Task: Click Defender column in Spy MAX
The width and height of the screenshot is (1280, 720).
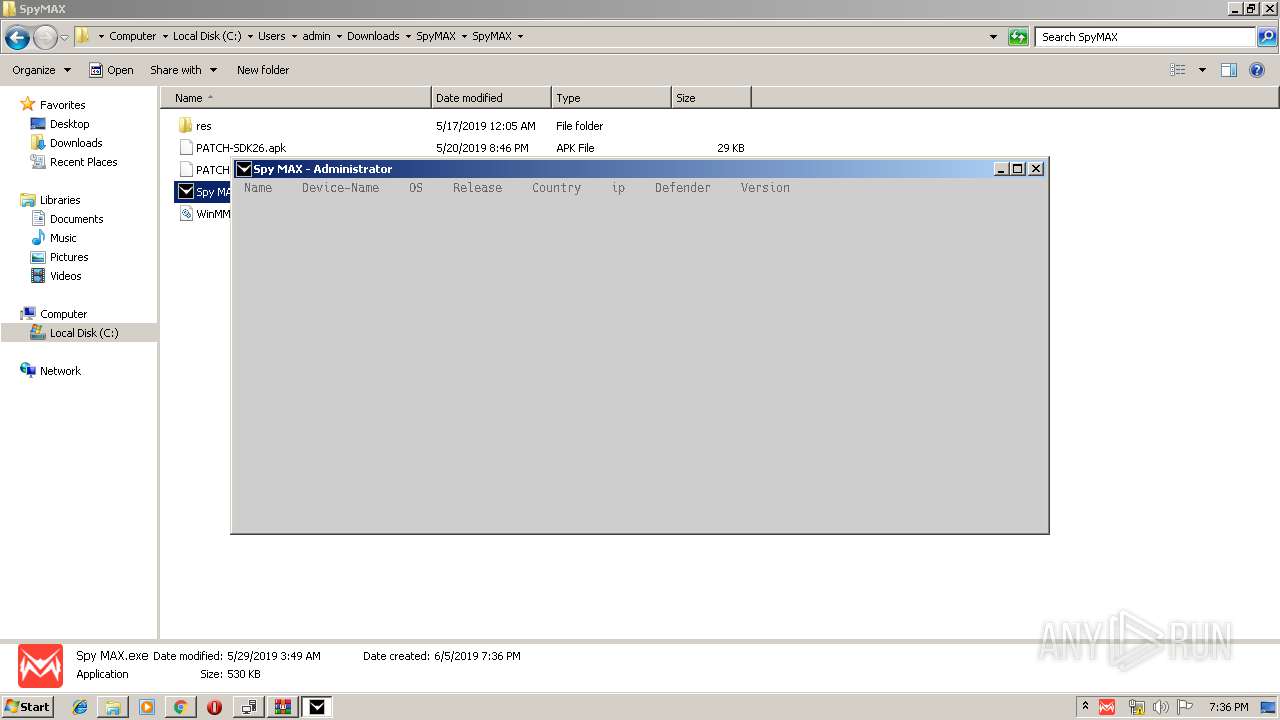Action: tap(683, 188)
